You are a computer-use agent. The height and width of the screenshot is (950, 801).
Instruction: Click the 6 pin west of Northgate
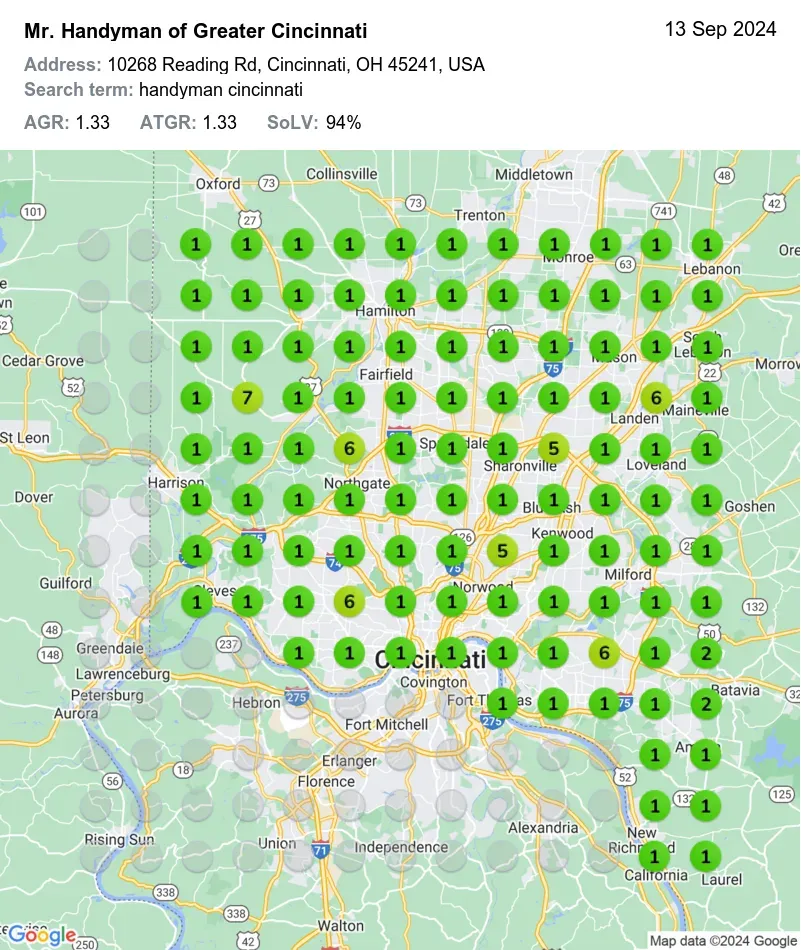point(349,448)
